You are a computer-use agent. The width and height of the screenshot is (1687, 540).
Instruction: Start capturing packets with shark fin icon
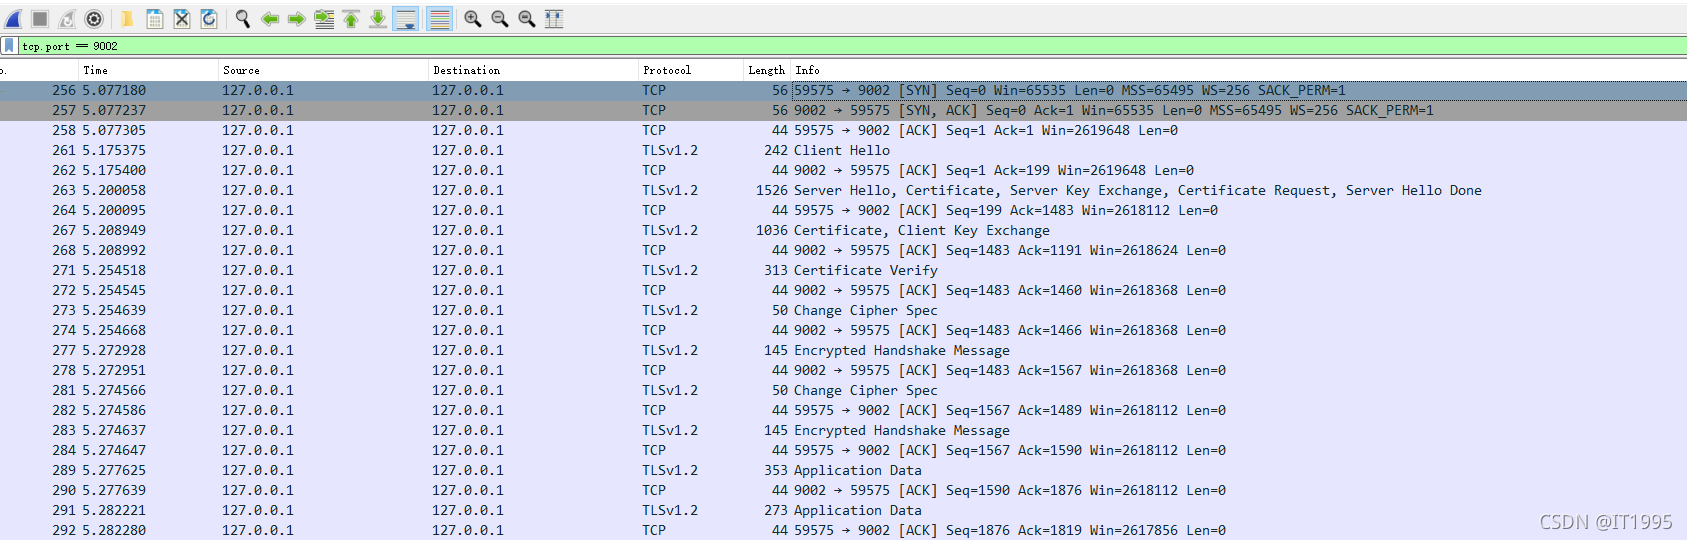pyautogui.click(x=13, y=19)
